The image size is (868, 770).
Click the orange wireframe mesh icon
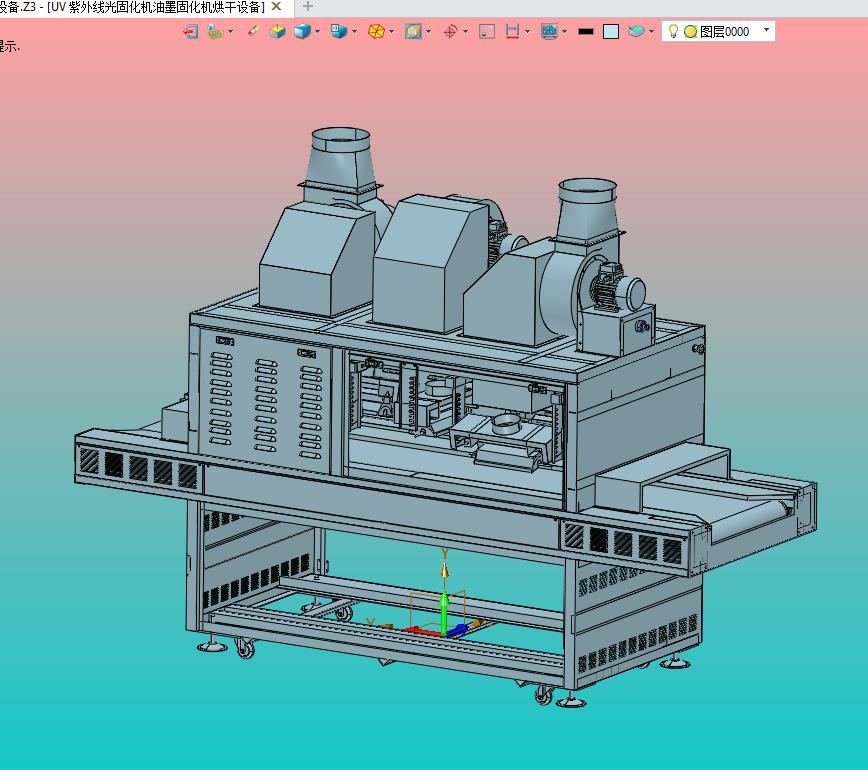point(376,32)
